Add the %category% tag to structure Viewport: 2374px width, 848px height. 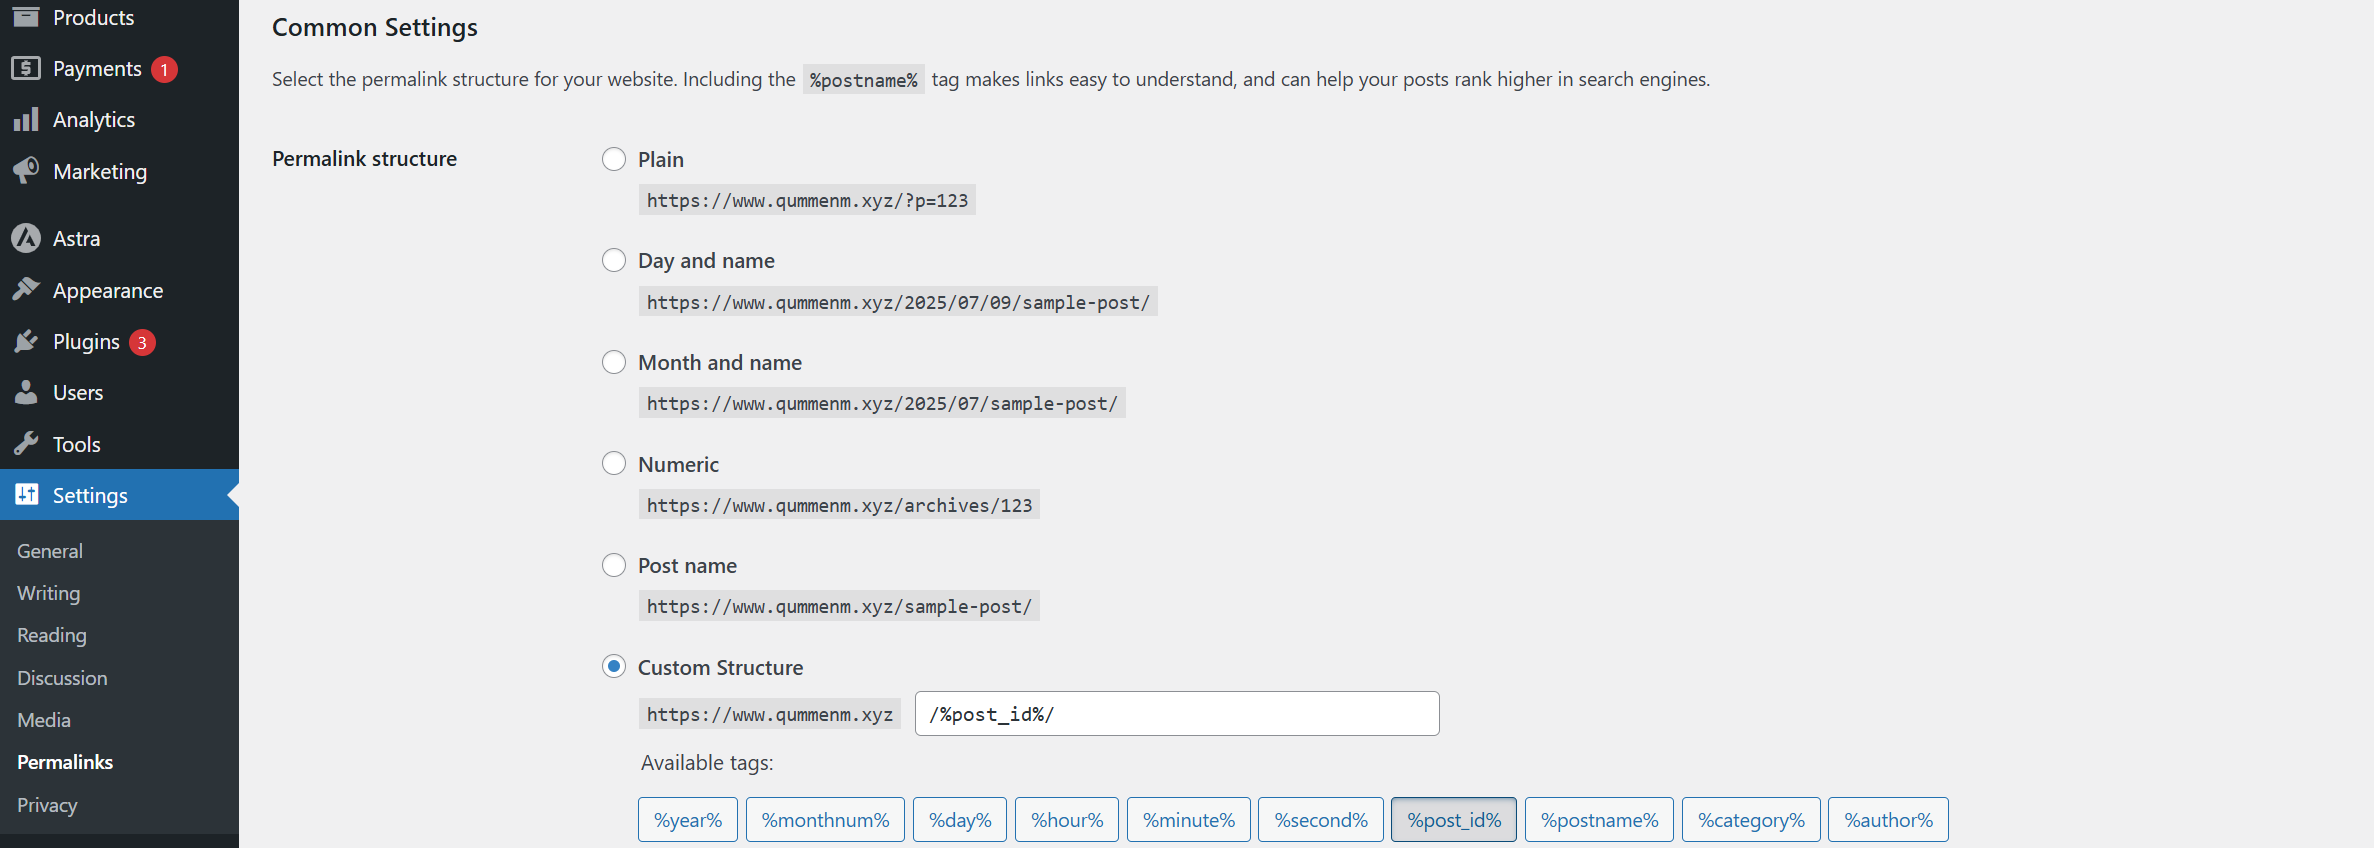pyautogui.click(x=1751, y=820)
